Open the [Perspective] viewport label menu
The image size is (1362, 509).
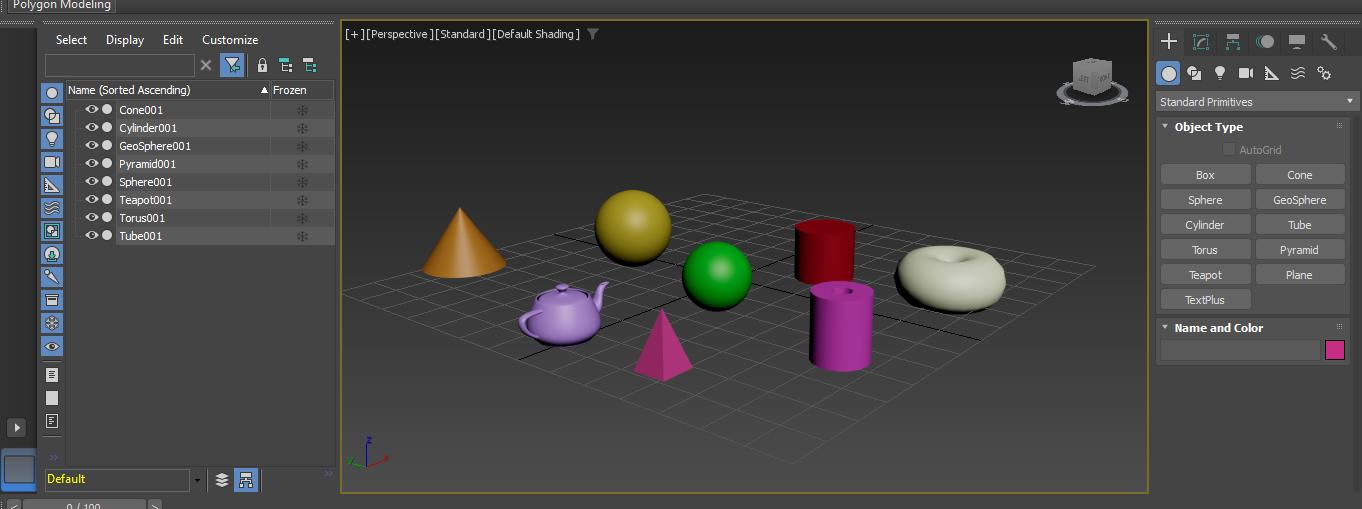tap(400, 34)
